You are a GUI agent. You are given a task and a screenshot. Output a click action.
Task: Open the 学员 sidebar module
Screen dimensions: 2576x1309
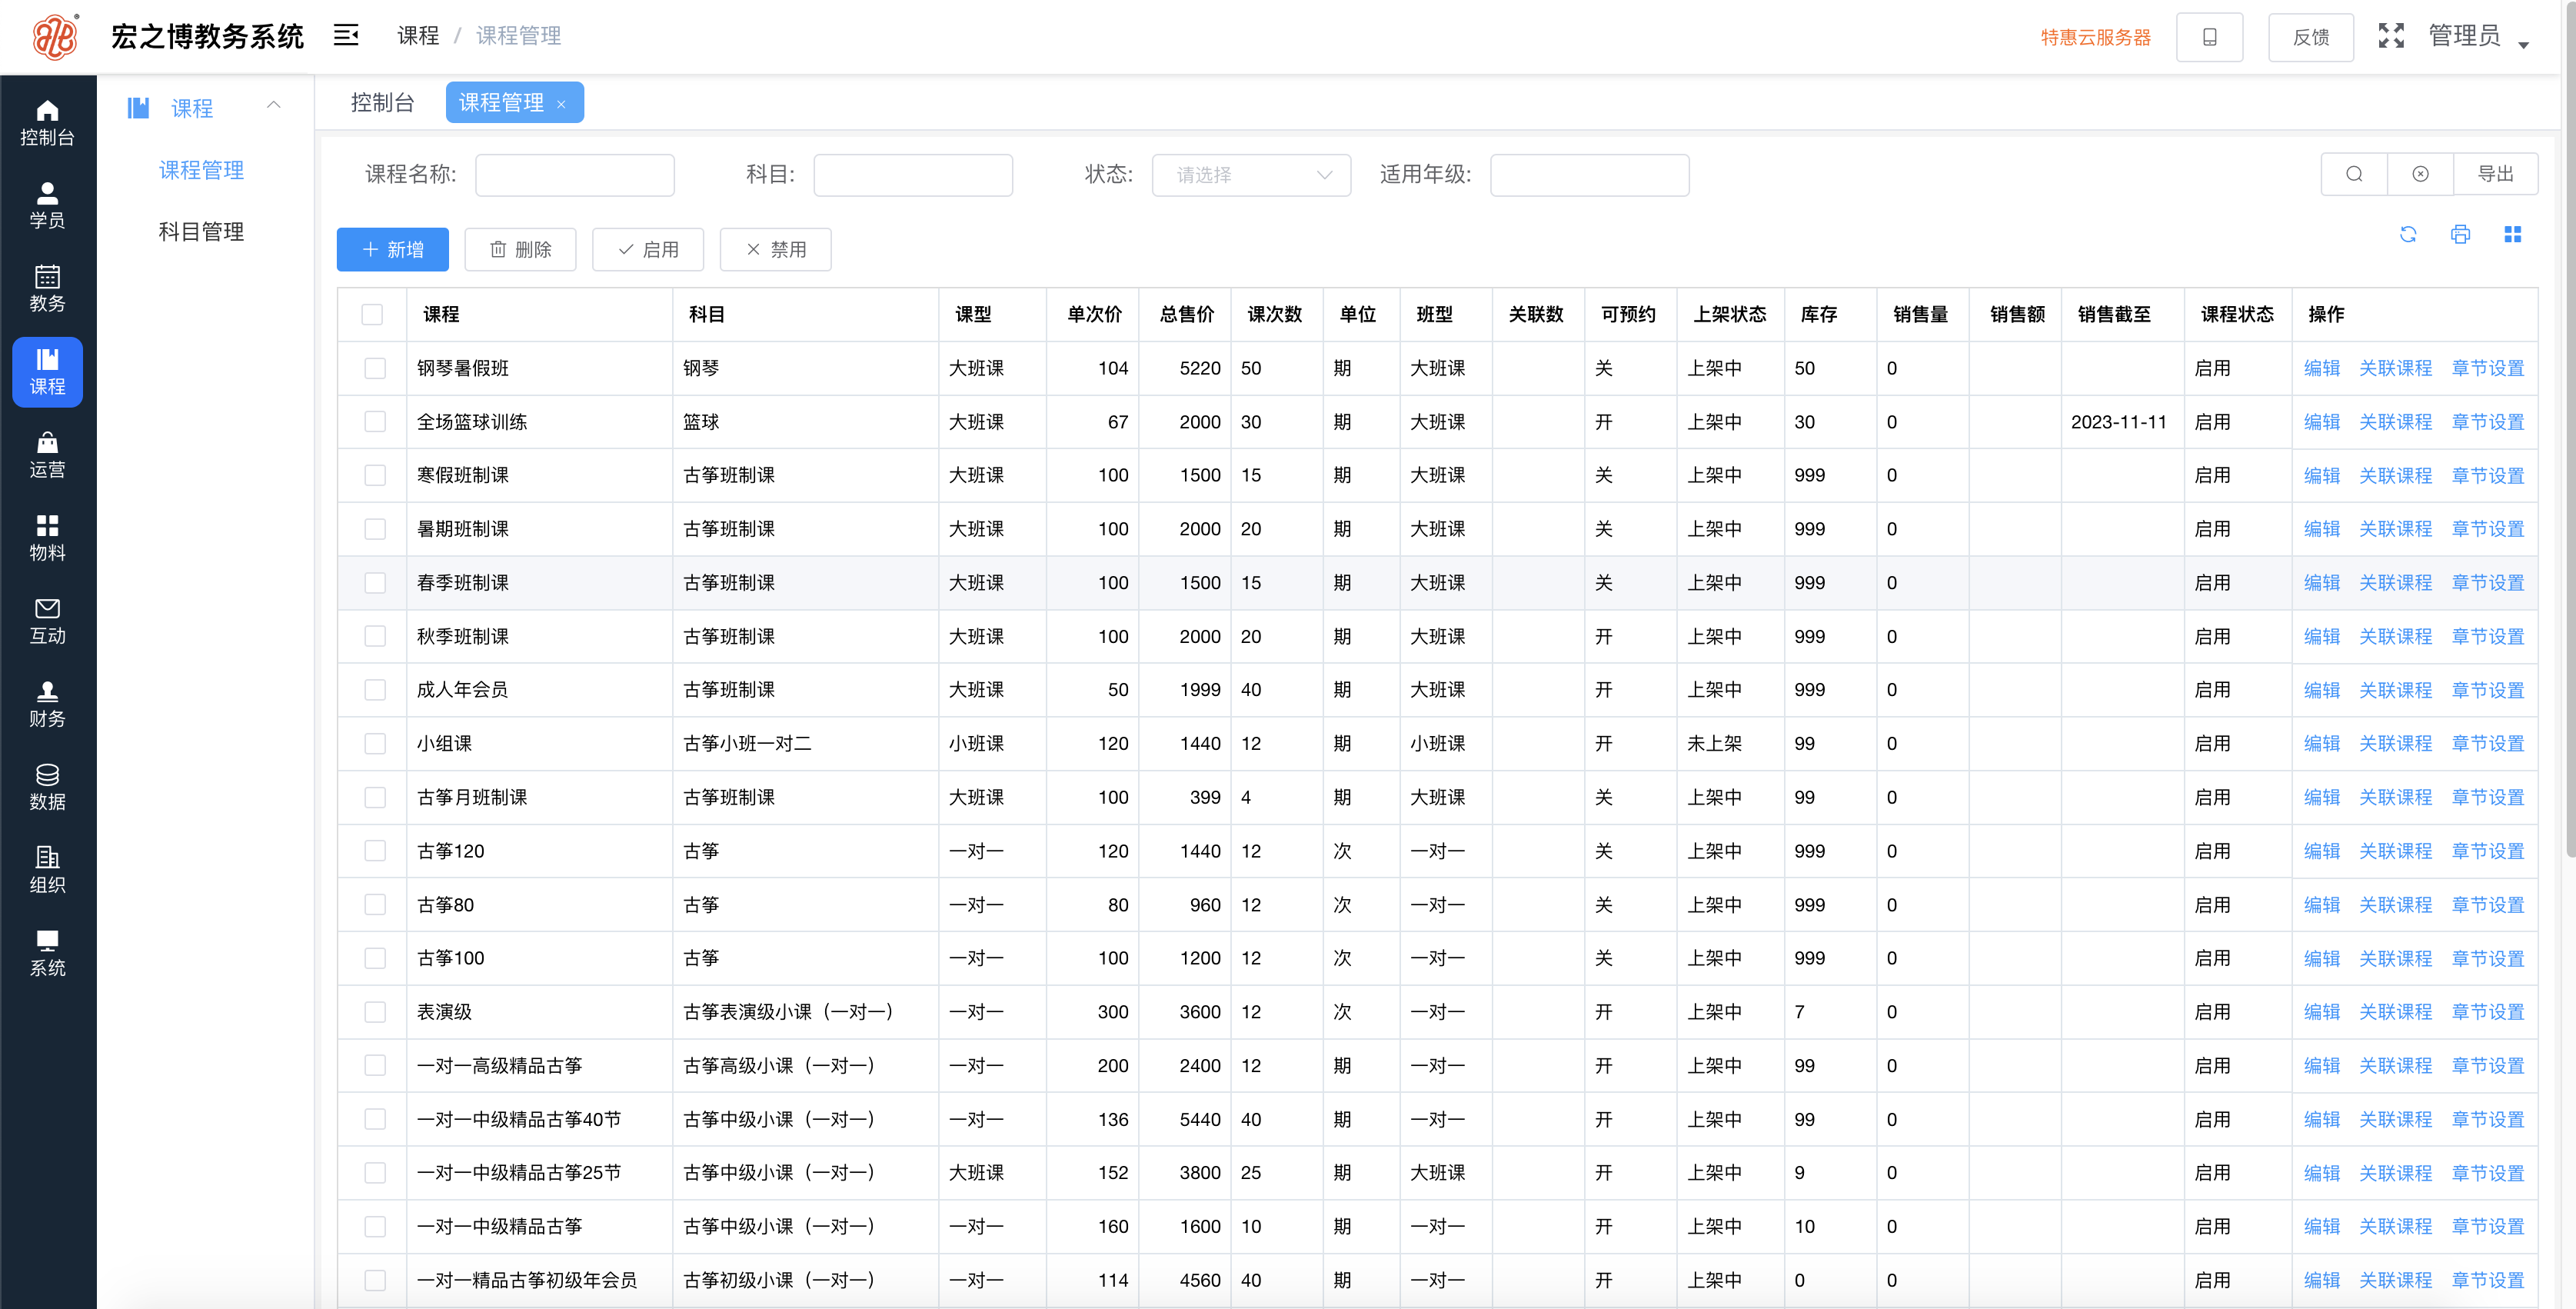pyautogui.click(x=47, y=206)
